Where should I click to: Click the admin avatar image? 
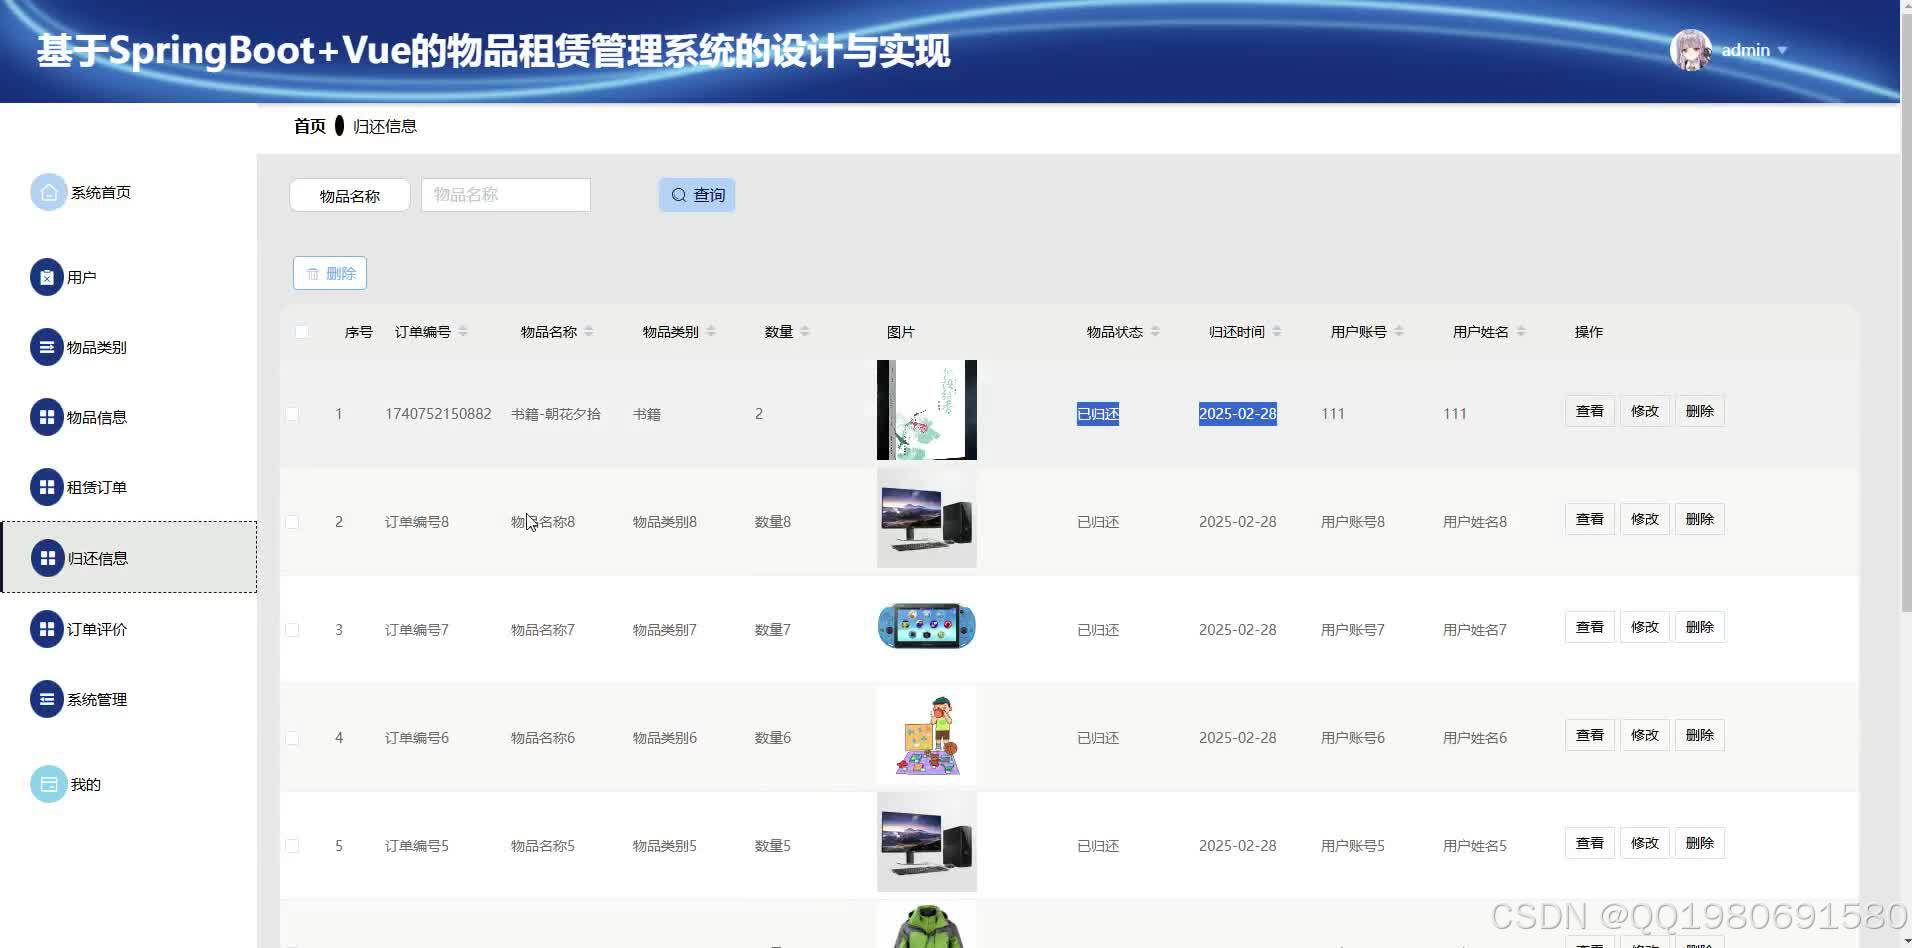click(1690, 49)
